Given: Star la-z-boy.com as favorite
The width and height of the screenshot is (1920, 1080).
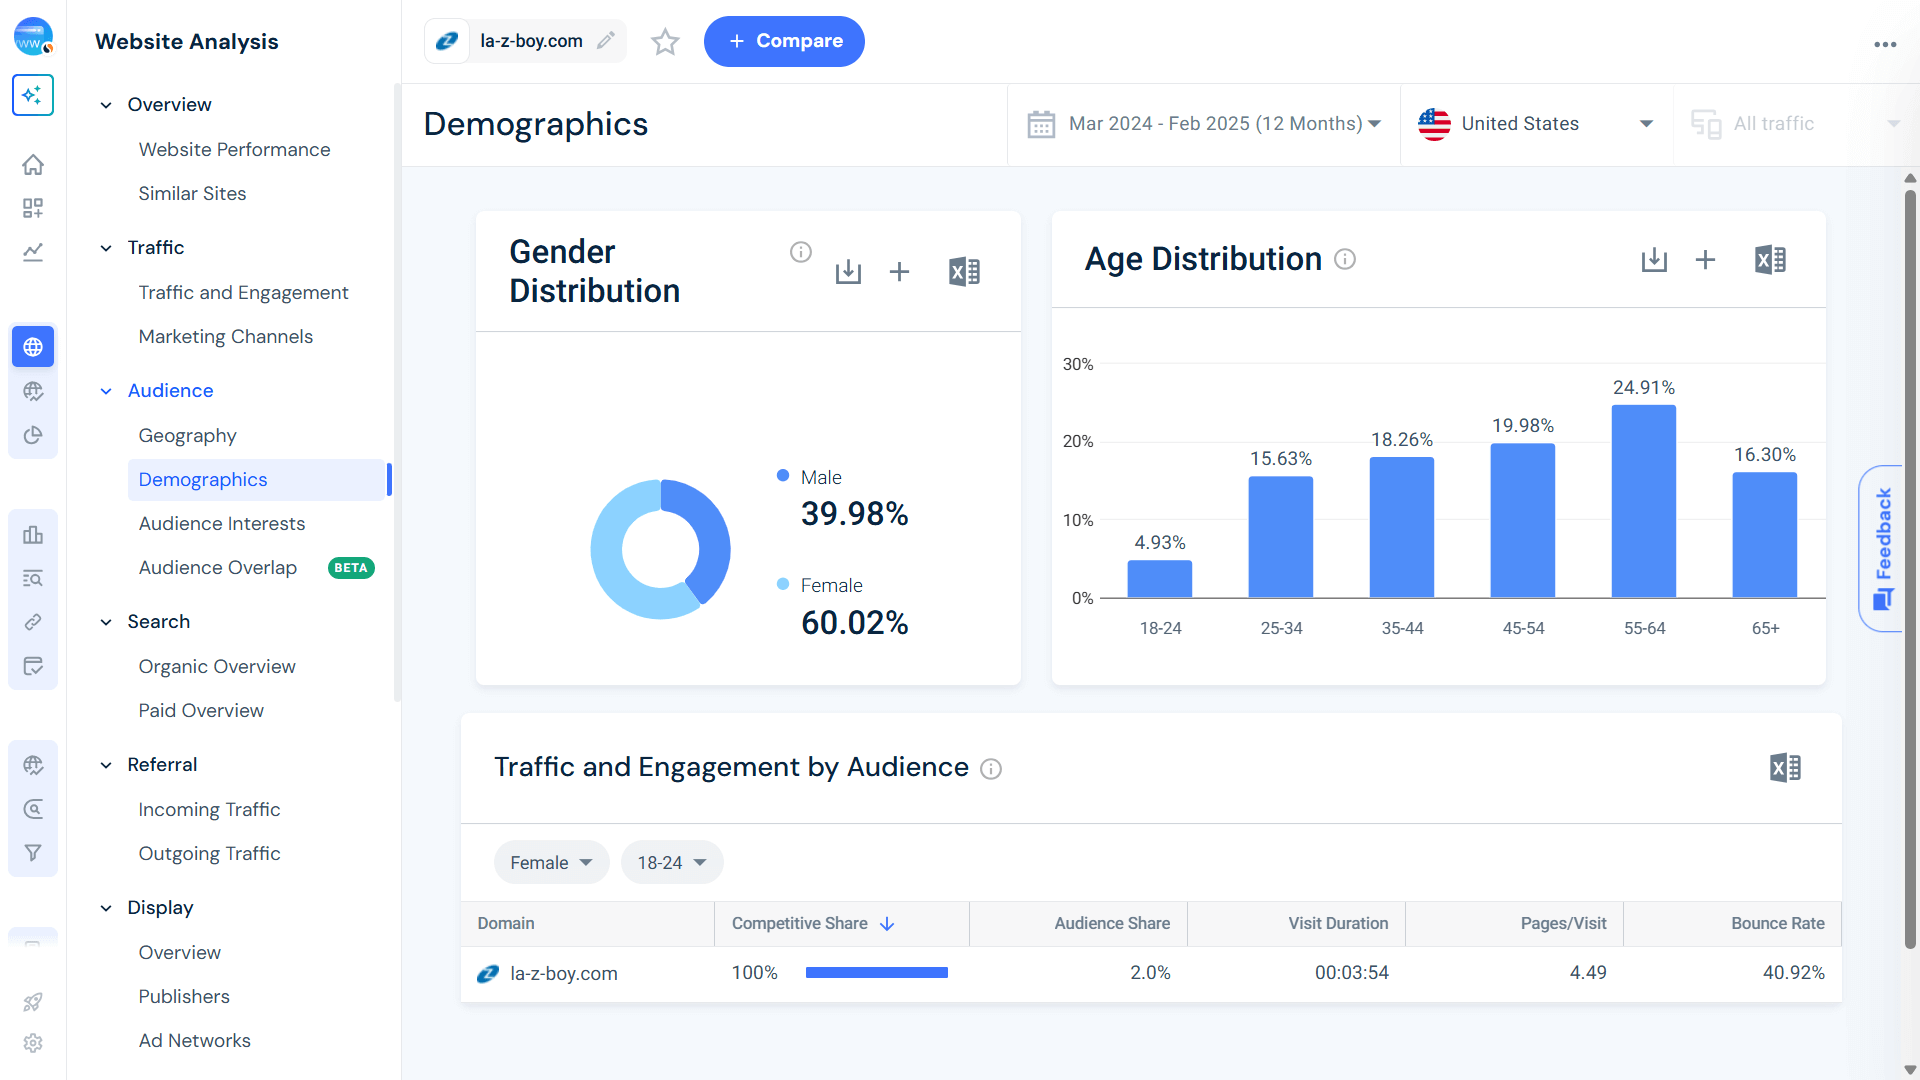Looking at the screenshot, I should coord(665,41).
